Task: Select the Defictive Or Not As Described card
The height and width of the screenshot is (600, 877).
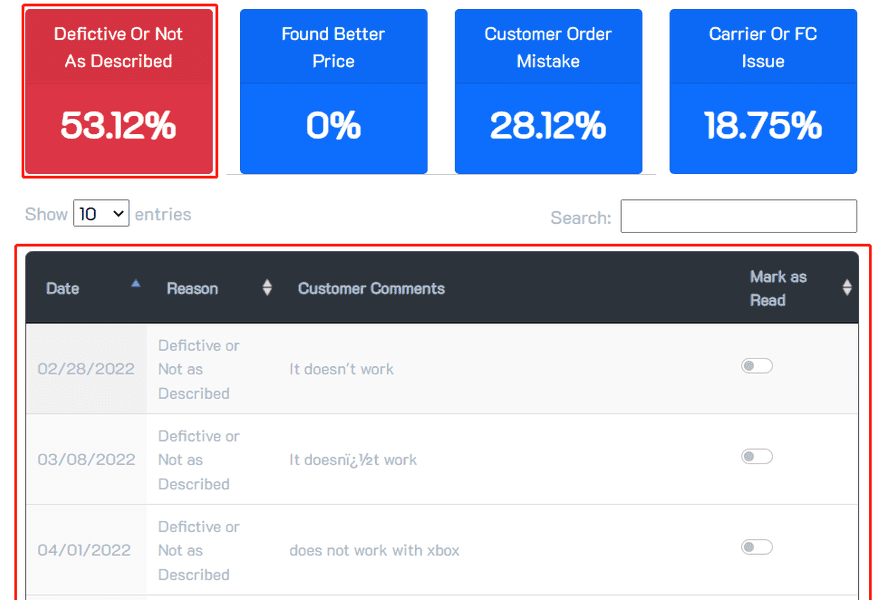Action: 119,92
